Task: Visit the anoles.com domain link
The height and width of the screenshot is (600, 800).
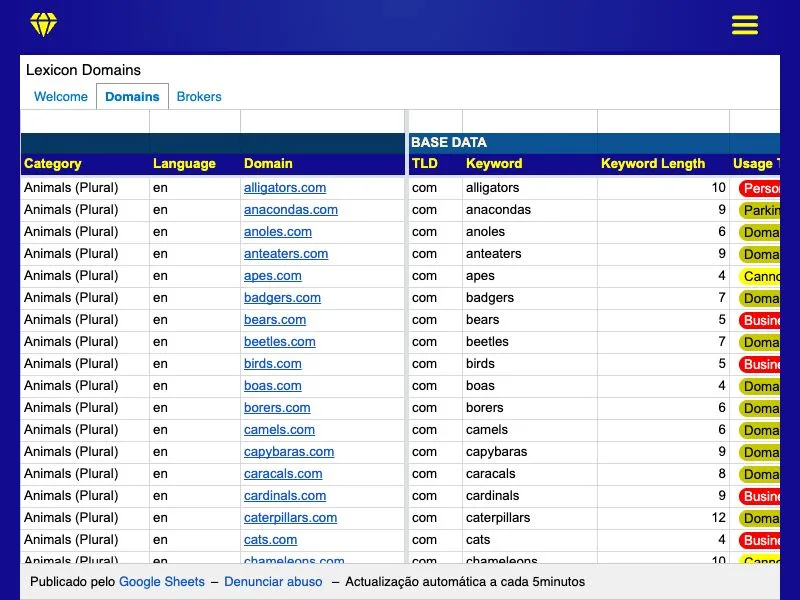Action: click(x=278, y=232)
